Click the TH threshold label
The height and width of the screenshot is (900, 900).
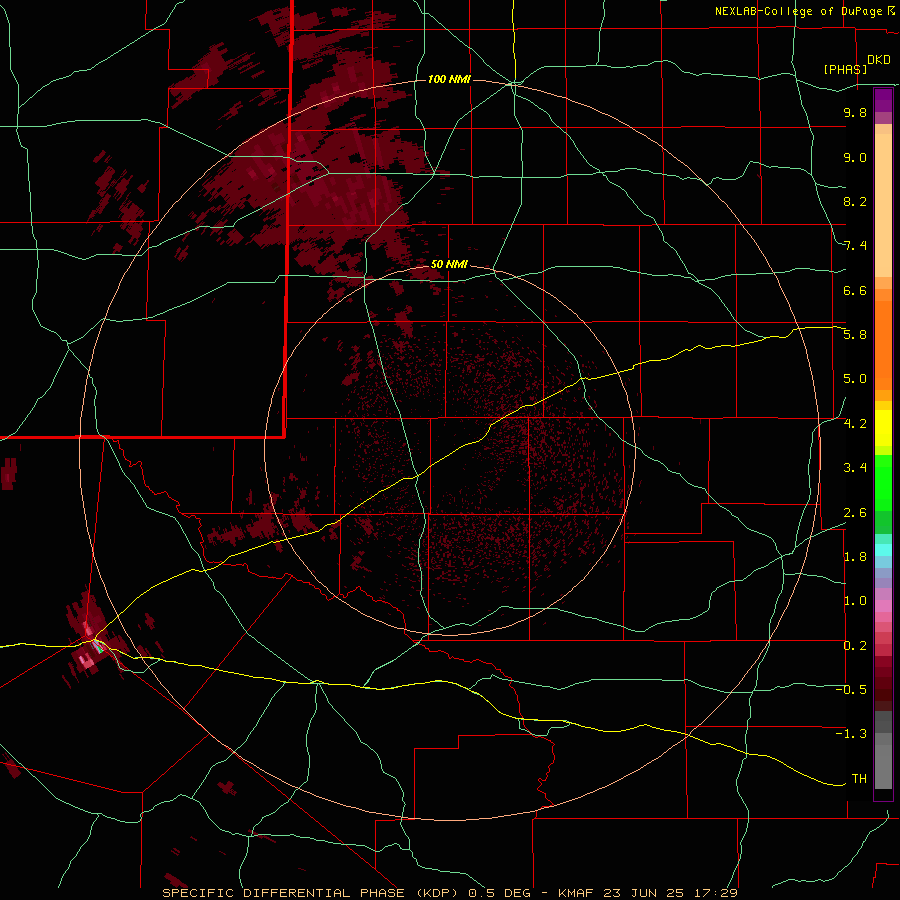(x=859, y=779)
